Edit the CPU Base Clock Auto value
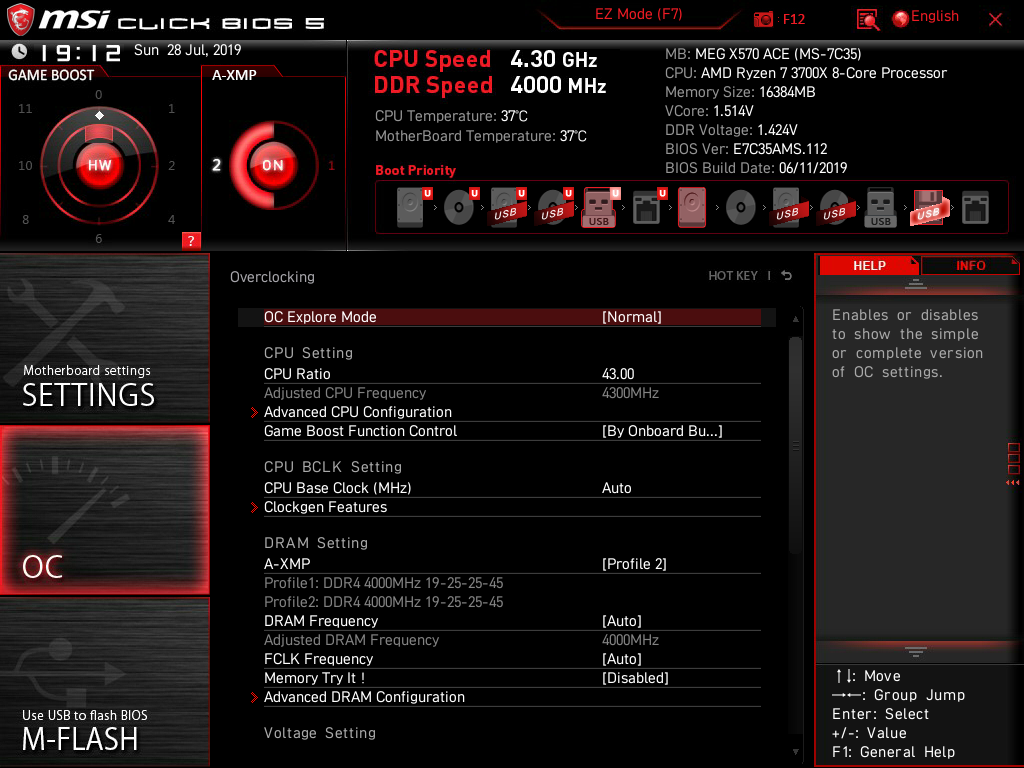This screenshot has height=768, width=1024. 616,488
